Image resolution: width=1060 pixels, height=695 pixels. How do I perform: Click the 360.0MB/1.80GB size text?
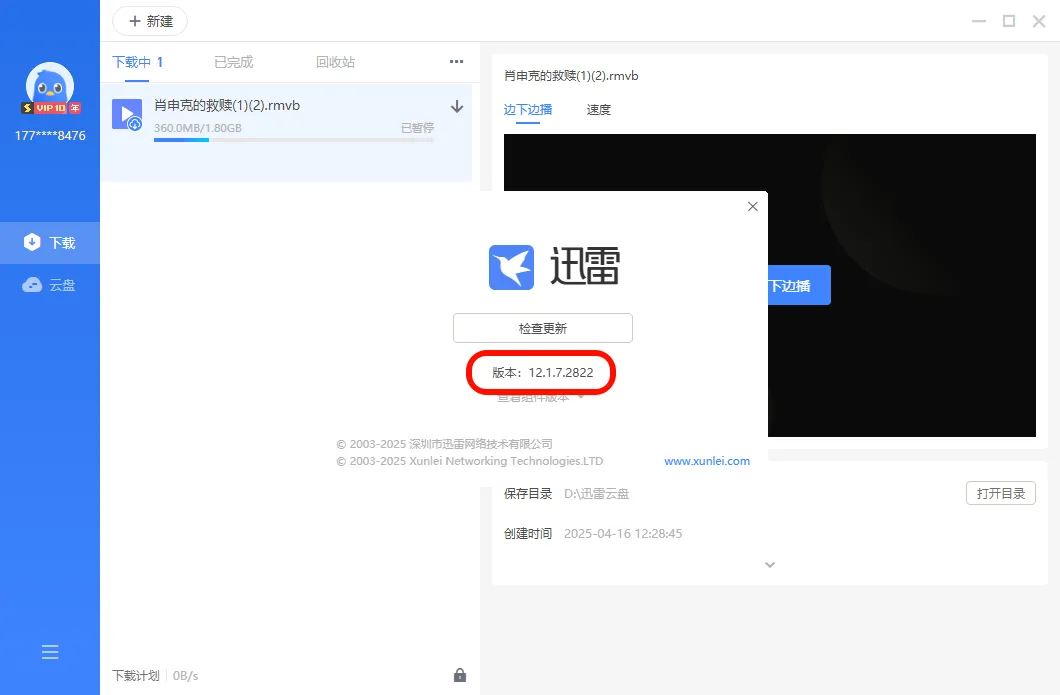click(197, 128)
